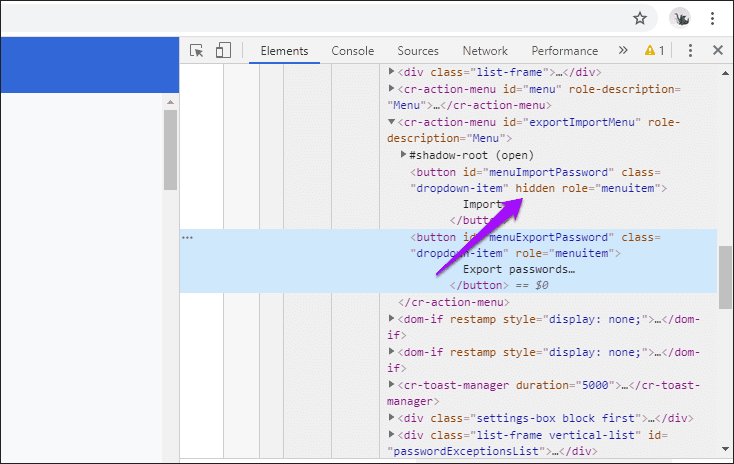
Task: Activate the inspect element picker tool
Action: click(x=197, y=50)
